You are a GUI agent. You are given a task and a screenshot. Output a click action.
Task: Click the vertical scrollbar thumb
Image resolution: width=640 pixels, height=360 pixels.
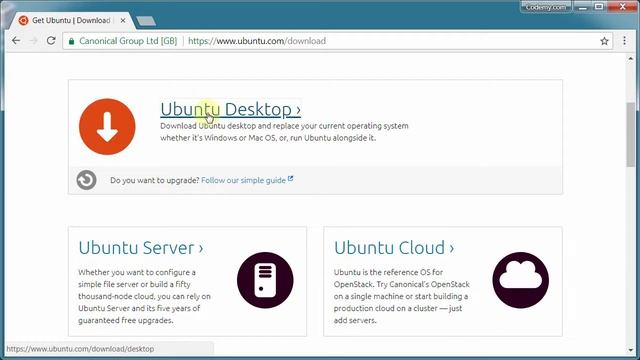(631, 135)
